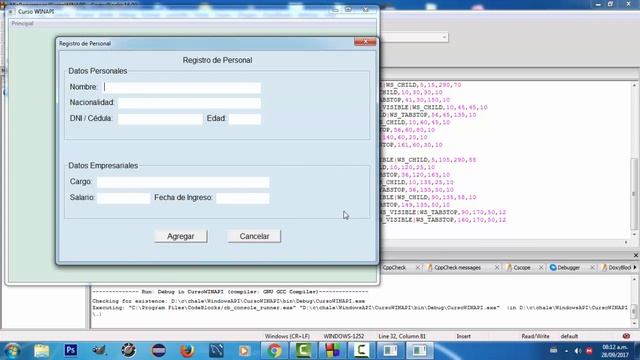Screen dimensions: 640x360
Task: Open Windows Explorer from the taskbar
Action: [42, 351]
